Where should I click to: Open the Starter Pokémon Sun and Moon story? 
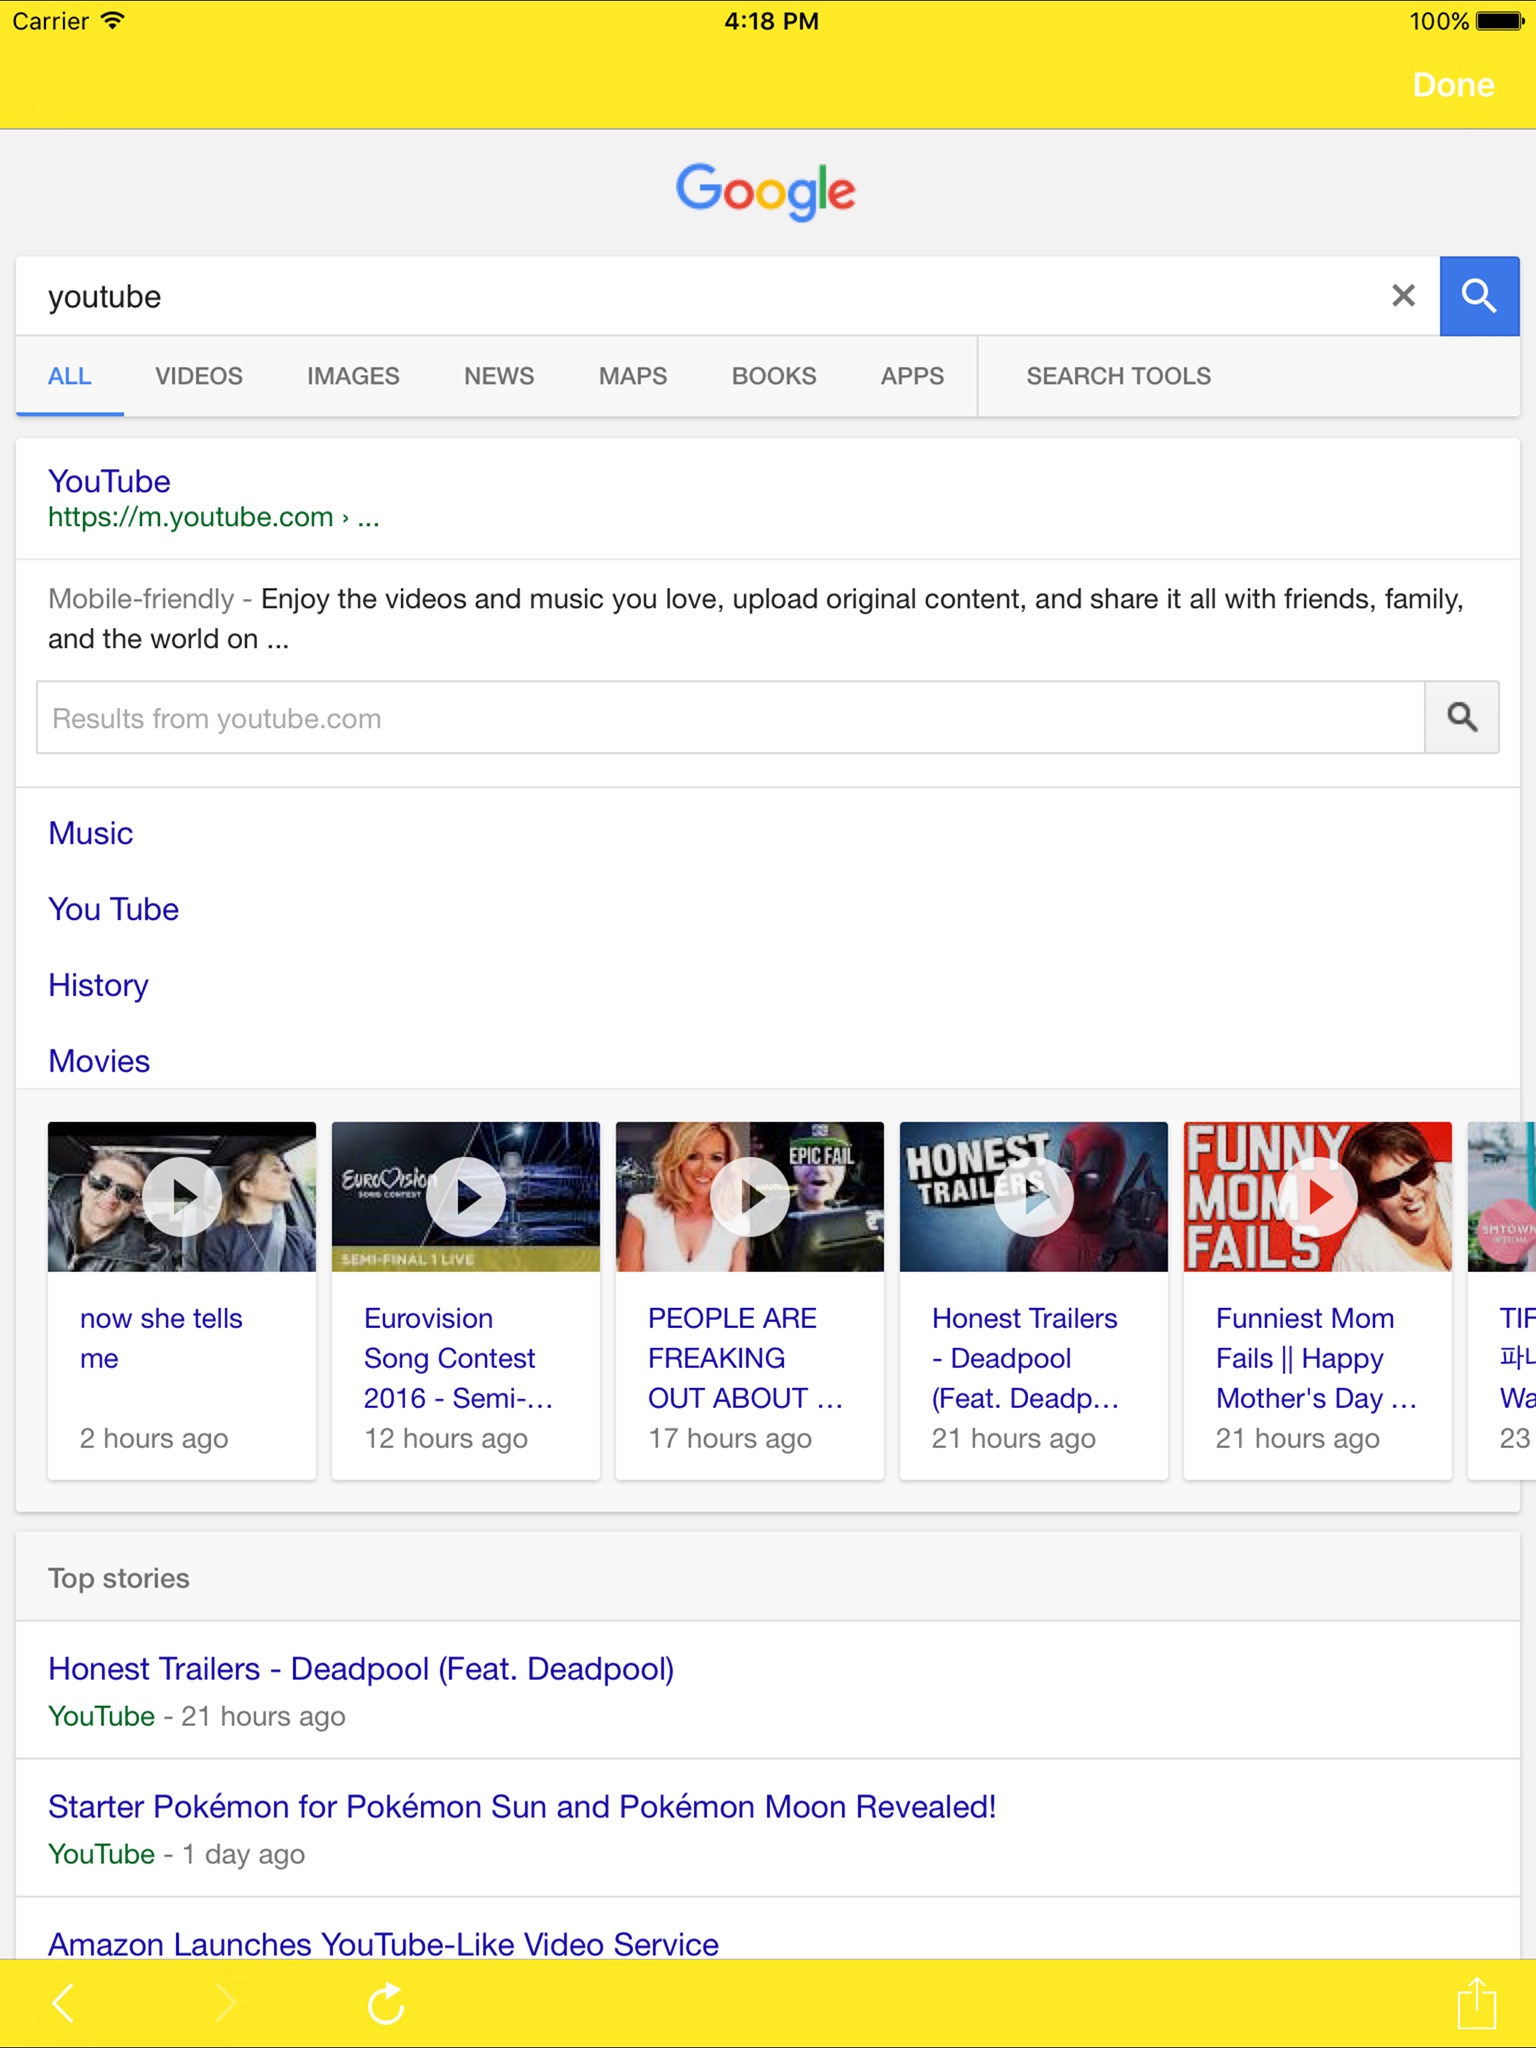pyautogui.click(x=522, y=1807)
